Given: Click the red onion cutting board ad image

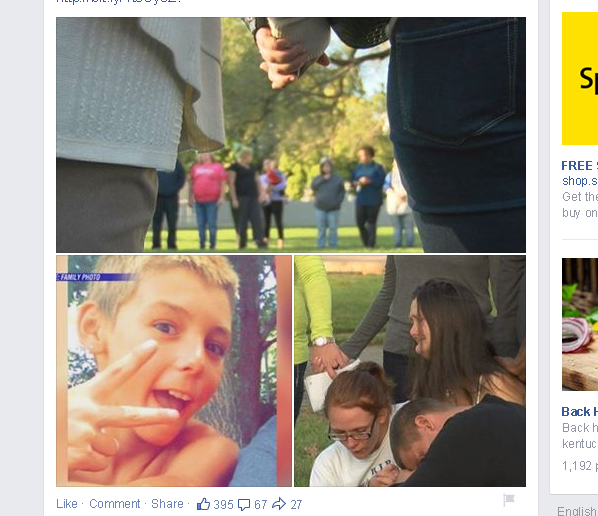Looking at the screenshot, I should 580,324.
